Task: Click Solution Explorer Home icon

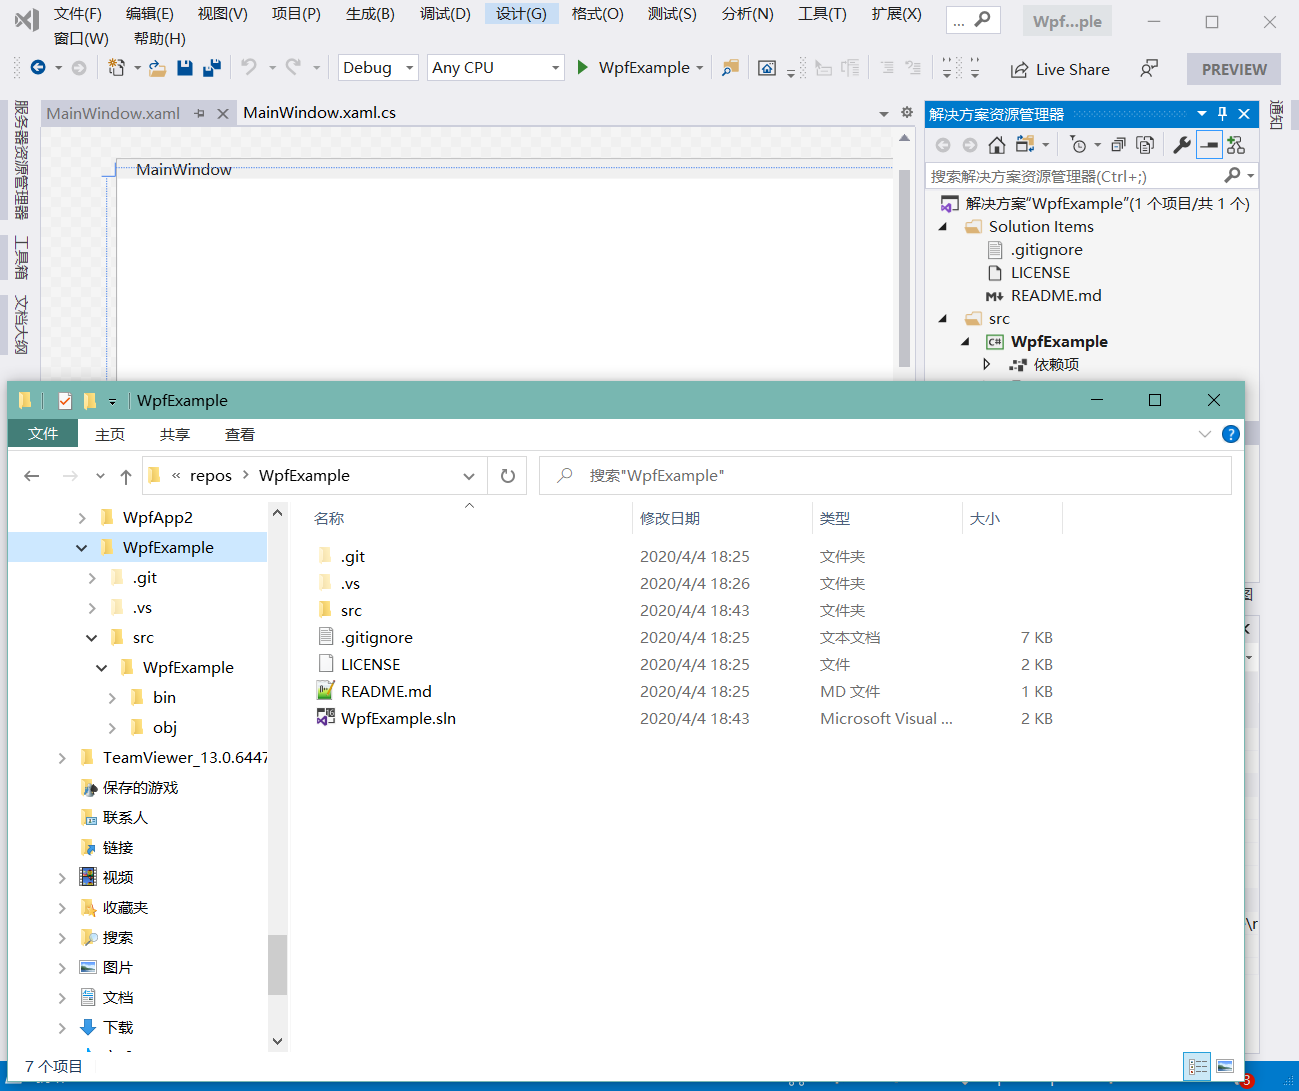Action: 997,145
